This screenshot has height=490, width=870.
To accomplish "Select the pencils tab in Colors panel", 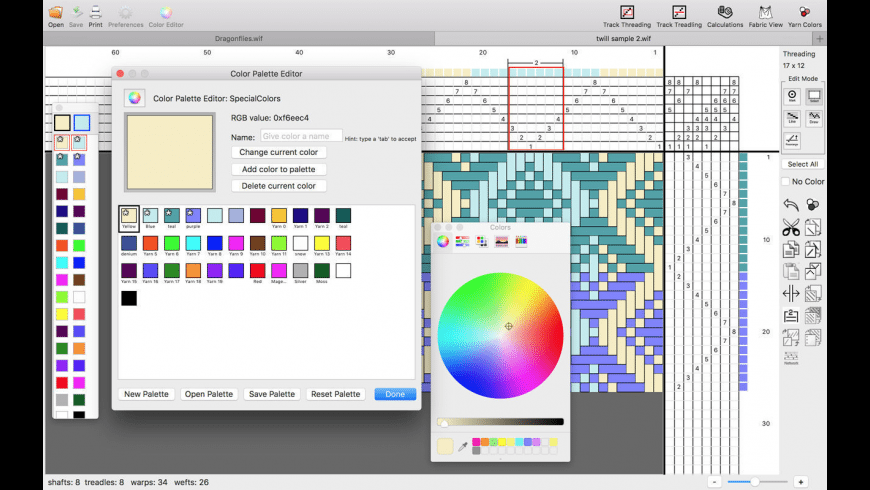I will 521,241.
